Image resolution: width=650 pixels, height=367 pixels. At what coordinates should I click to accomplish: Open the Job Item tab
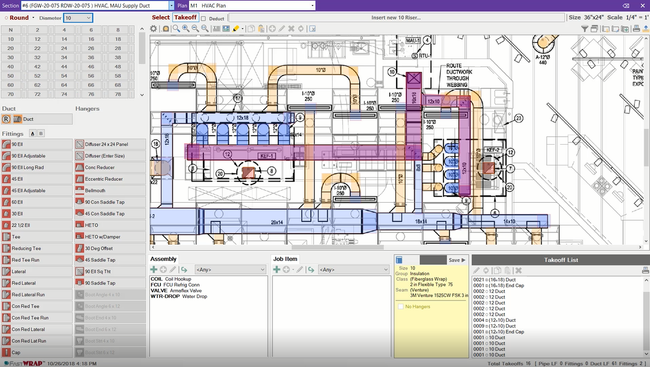point(285,259)
